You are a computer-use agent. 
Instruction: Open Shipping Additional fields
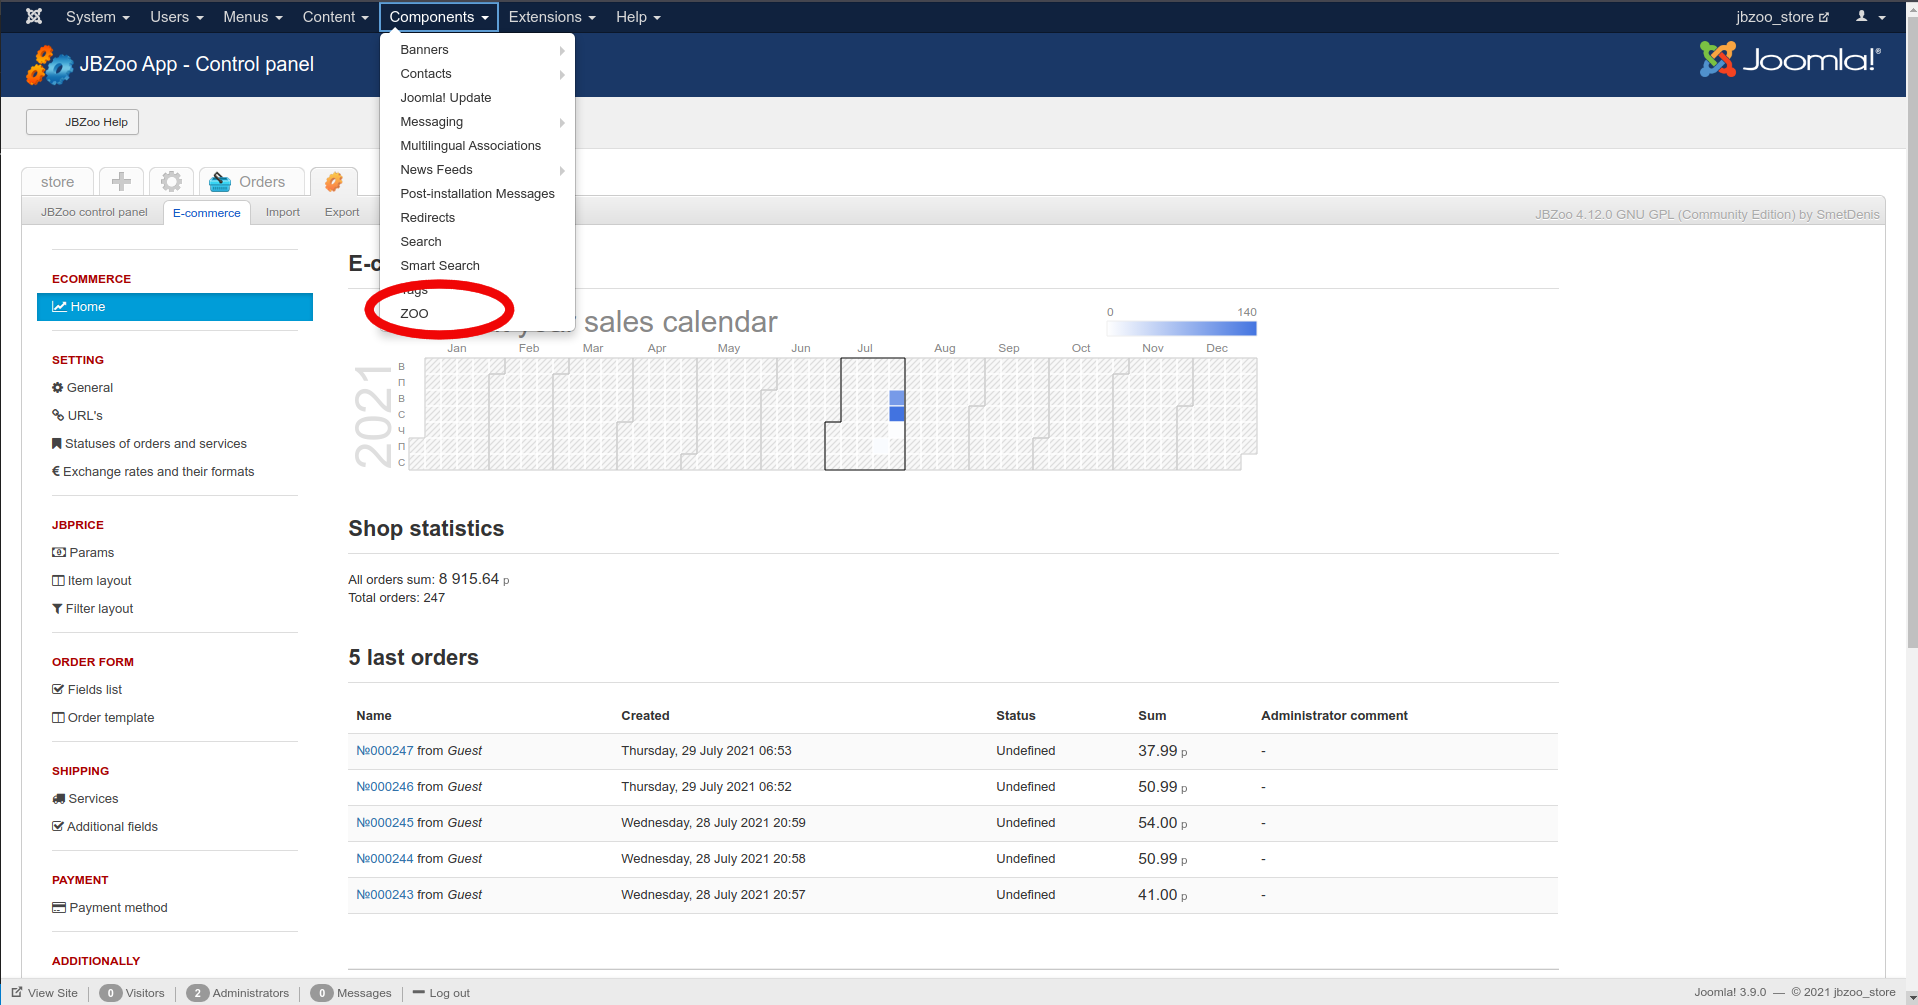click(105, 826)
